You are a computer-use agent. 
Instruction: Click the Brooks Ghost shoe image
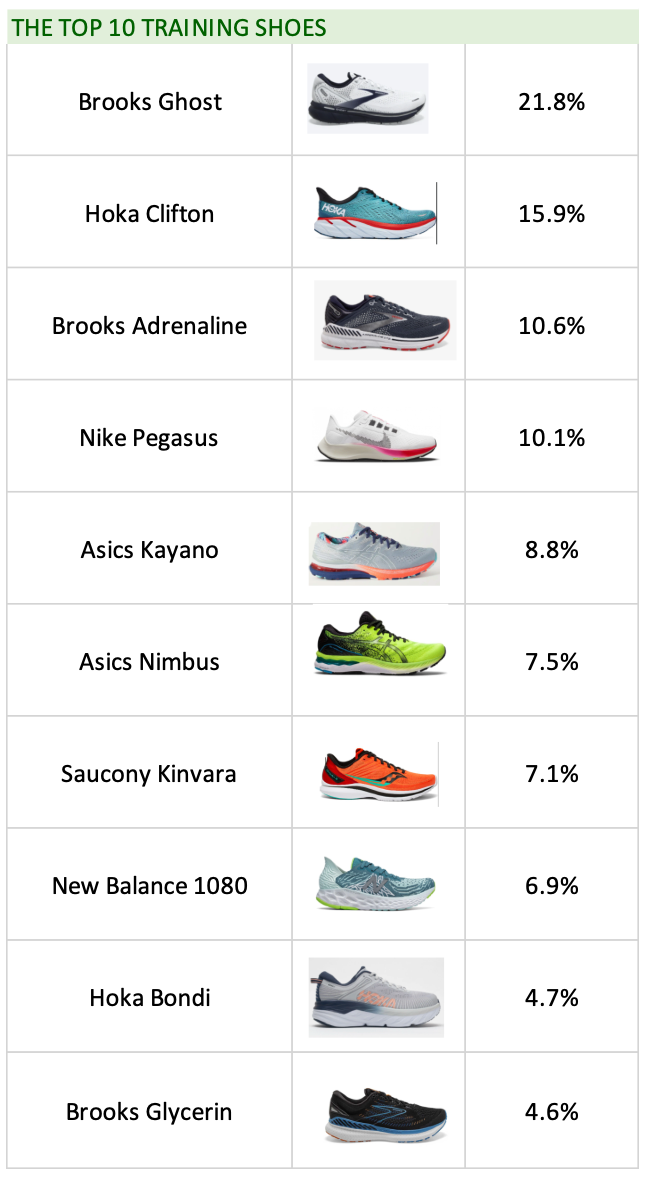tap(367, 99)
